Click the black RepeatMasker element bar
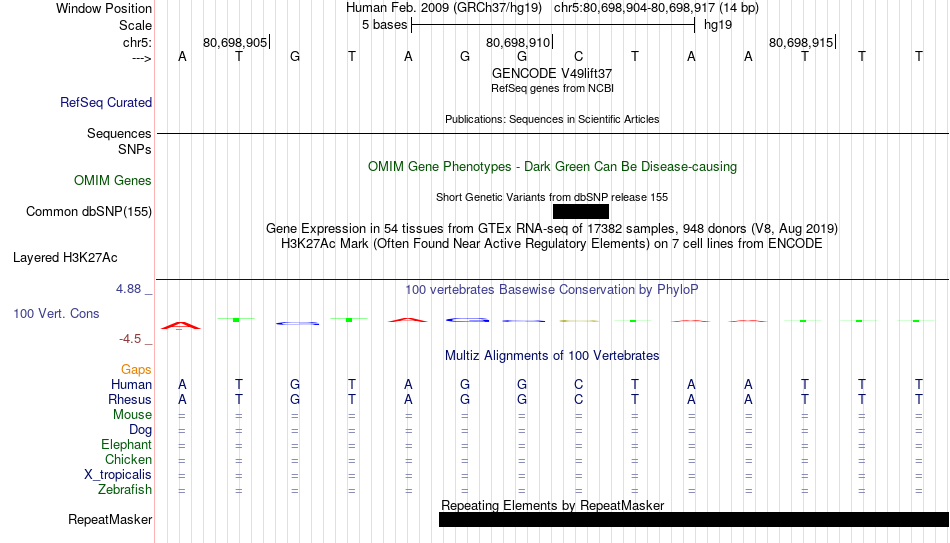The image size is (950, 543). pos(694,519)
